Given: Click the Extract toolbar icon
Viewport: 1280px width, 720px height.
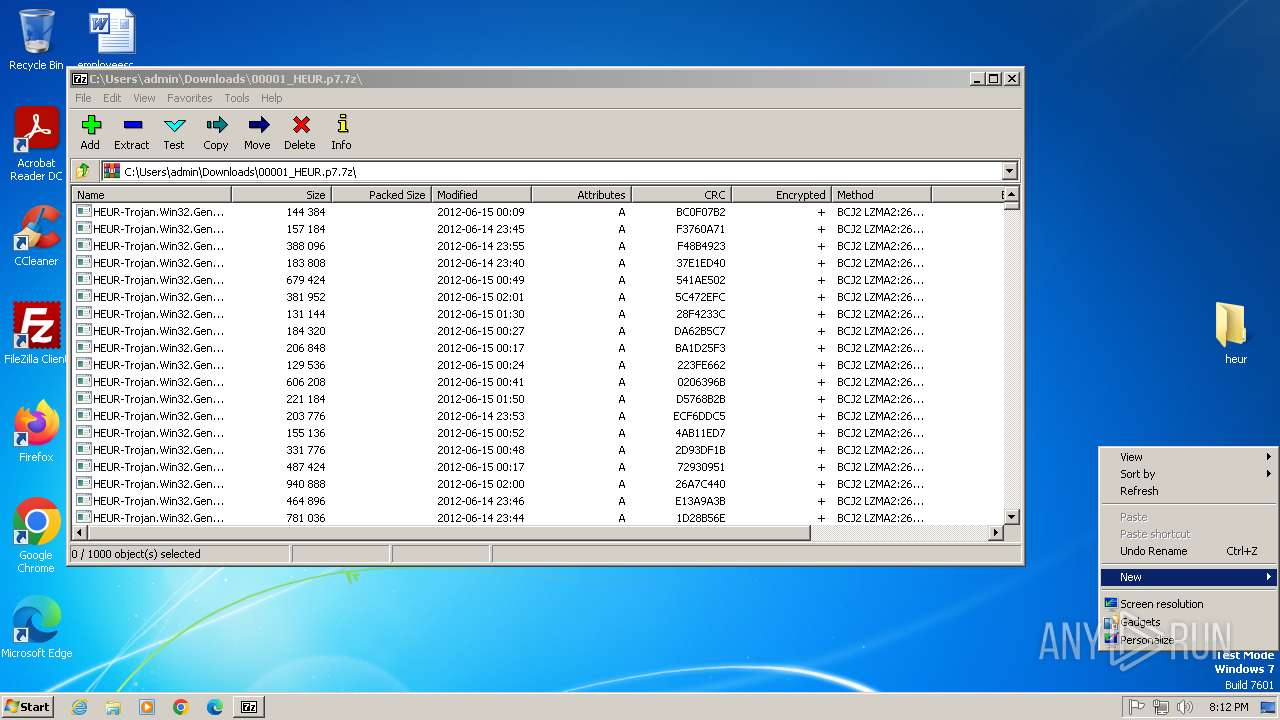Looking at the screenshot, I should click(131, 132).
